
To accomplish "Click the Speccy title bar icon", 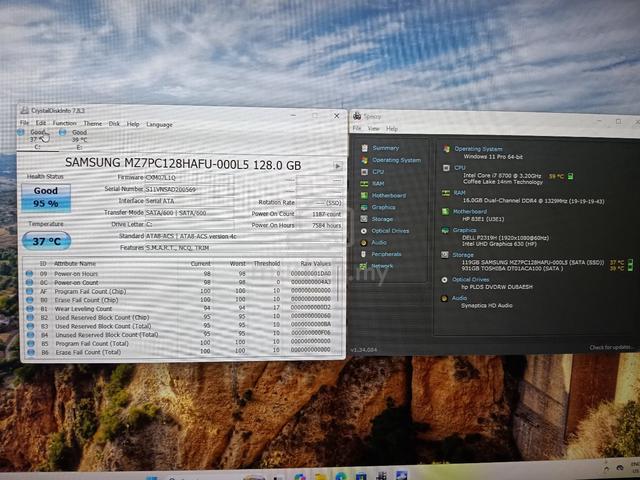I will (357, 116).
